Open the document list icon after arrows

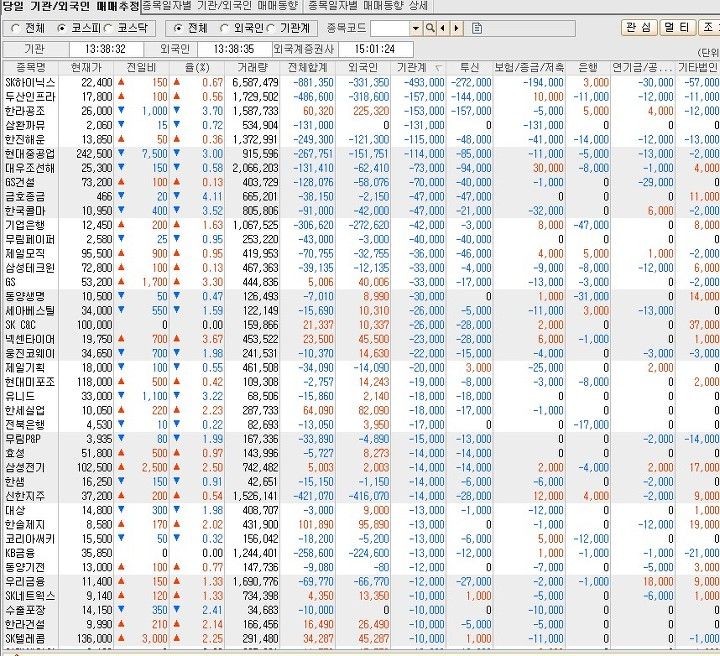[477, 28]
